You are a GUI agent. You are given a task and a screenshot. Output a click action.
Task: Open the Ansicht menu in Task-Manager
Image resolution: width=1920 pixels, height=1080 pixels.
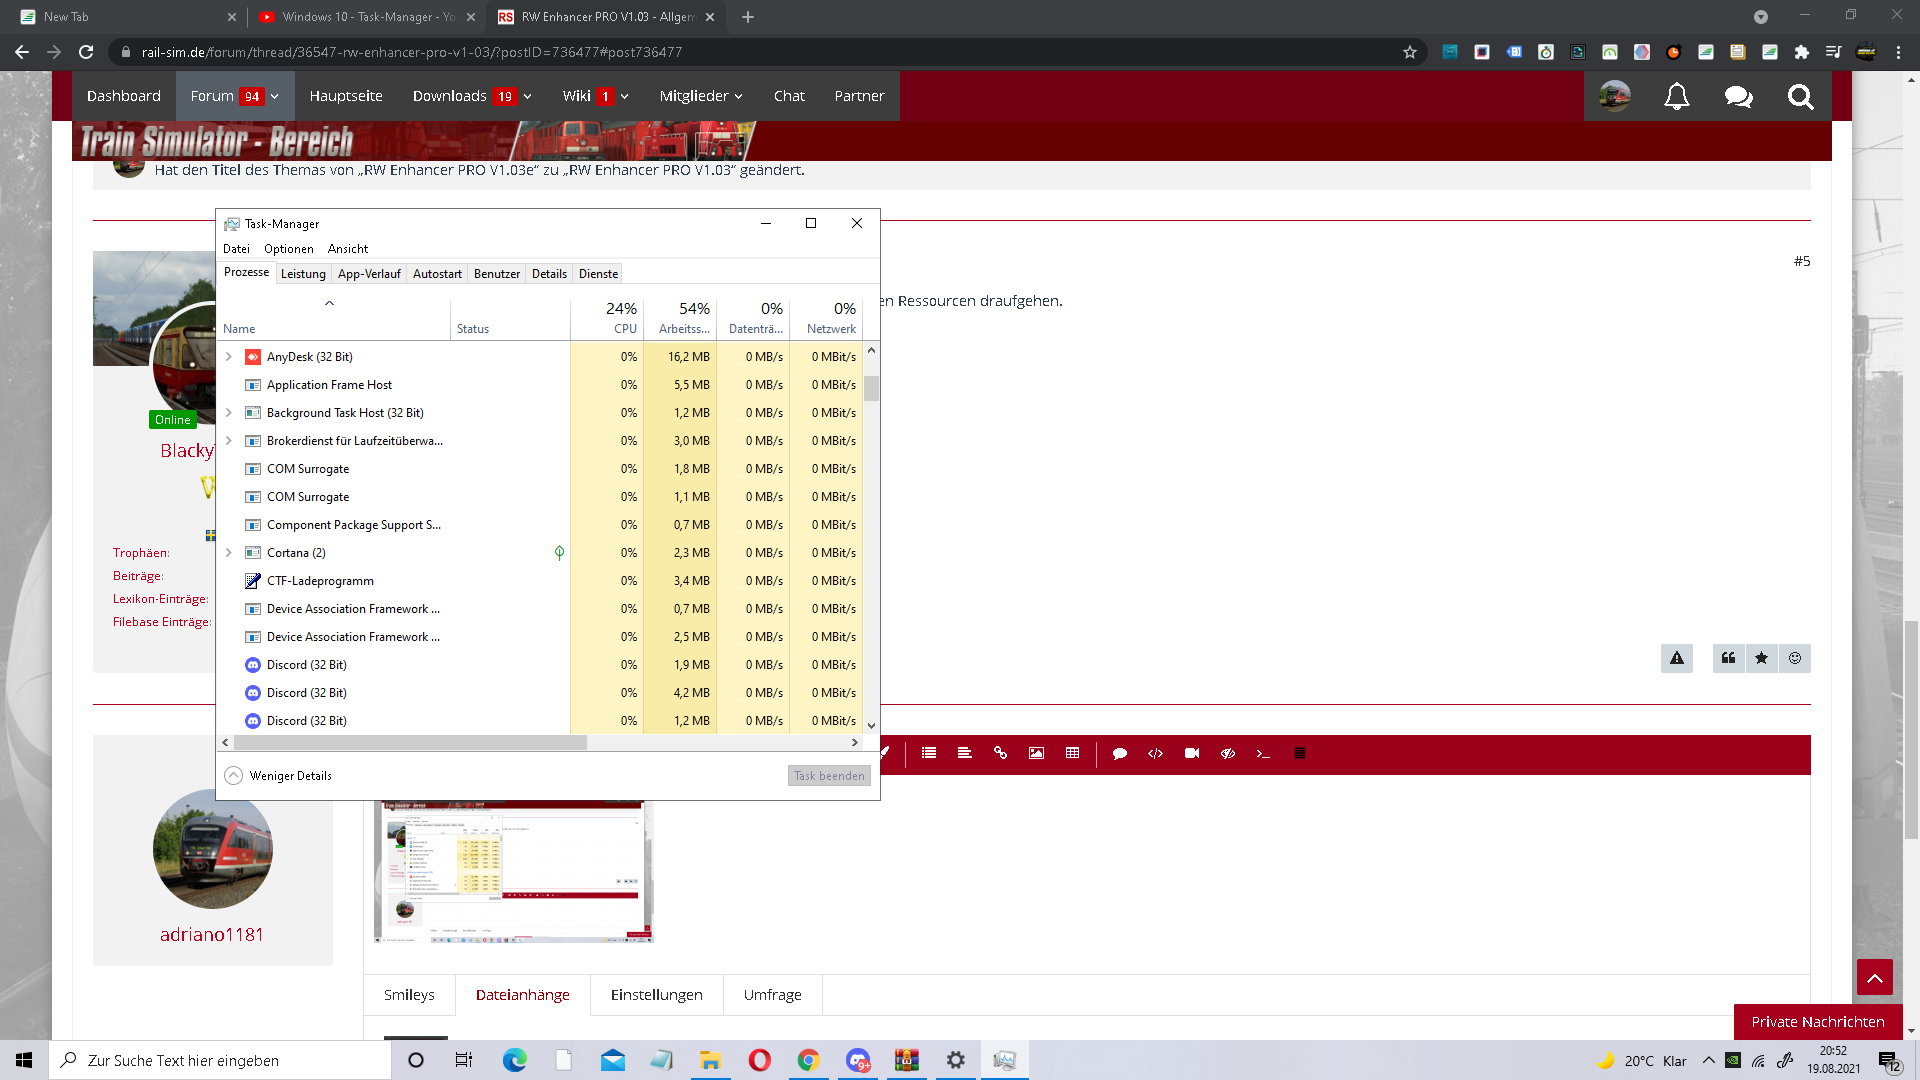click(x=348, y=249)
